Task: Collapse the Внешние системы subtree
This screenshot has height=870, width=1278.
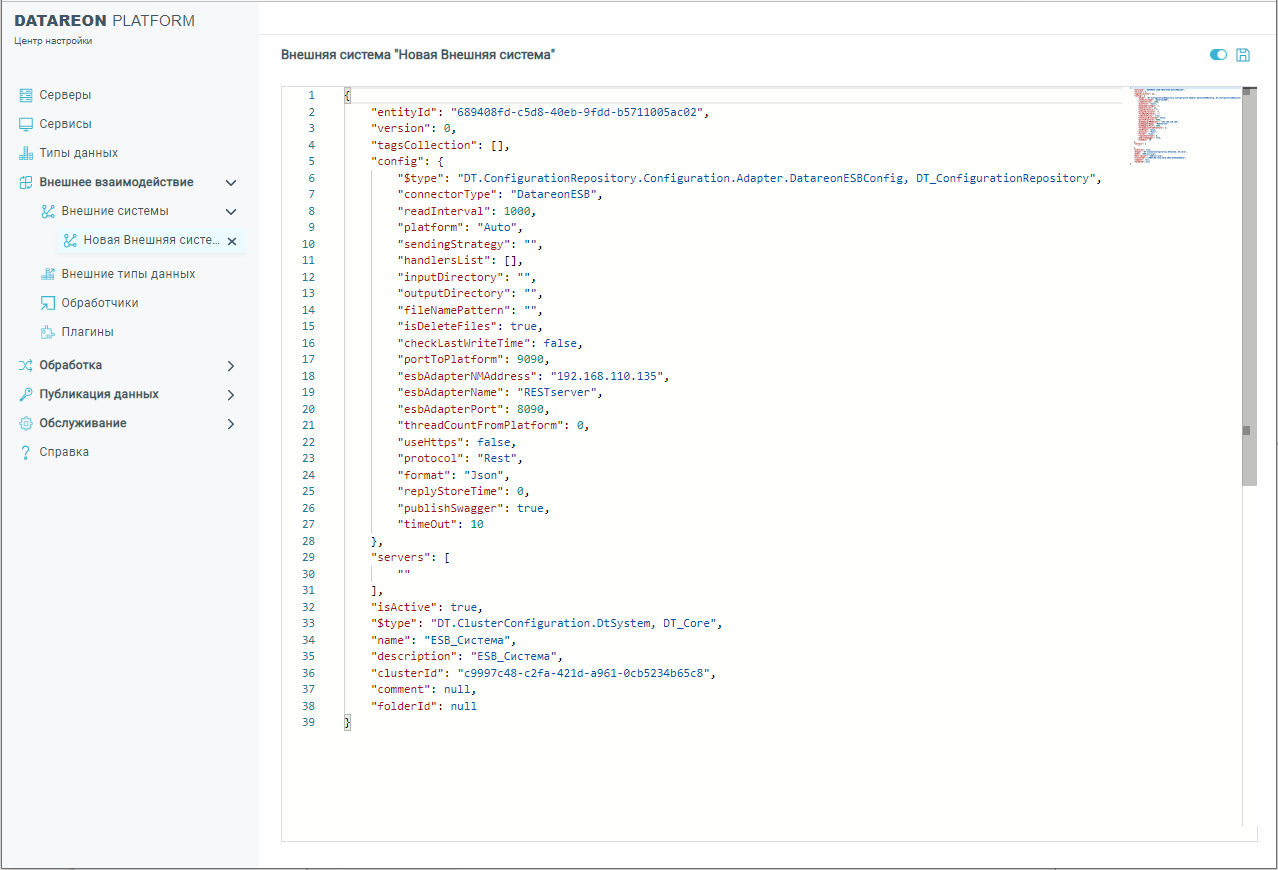Action: click(231, 212)
